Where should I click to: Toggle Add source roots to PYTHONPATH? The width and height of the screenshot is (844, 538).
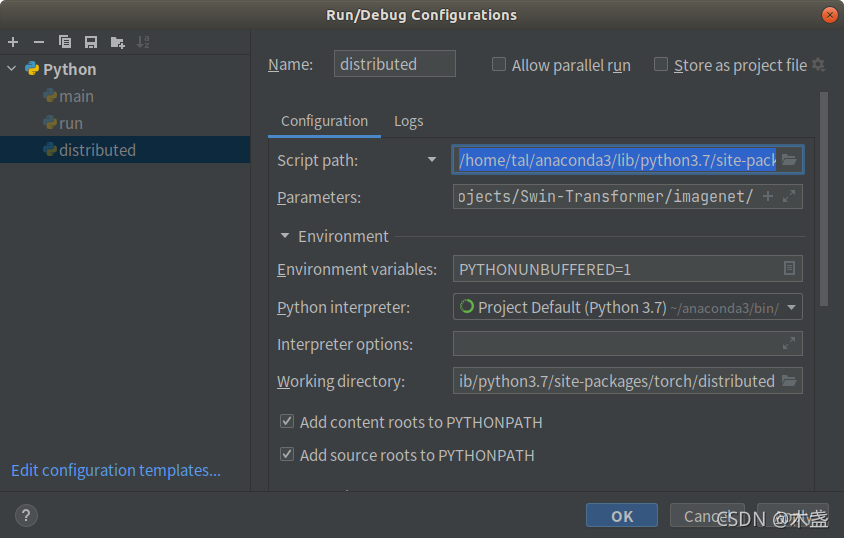coord(287,454)
